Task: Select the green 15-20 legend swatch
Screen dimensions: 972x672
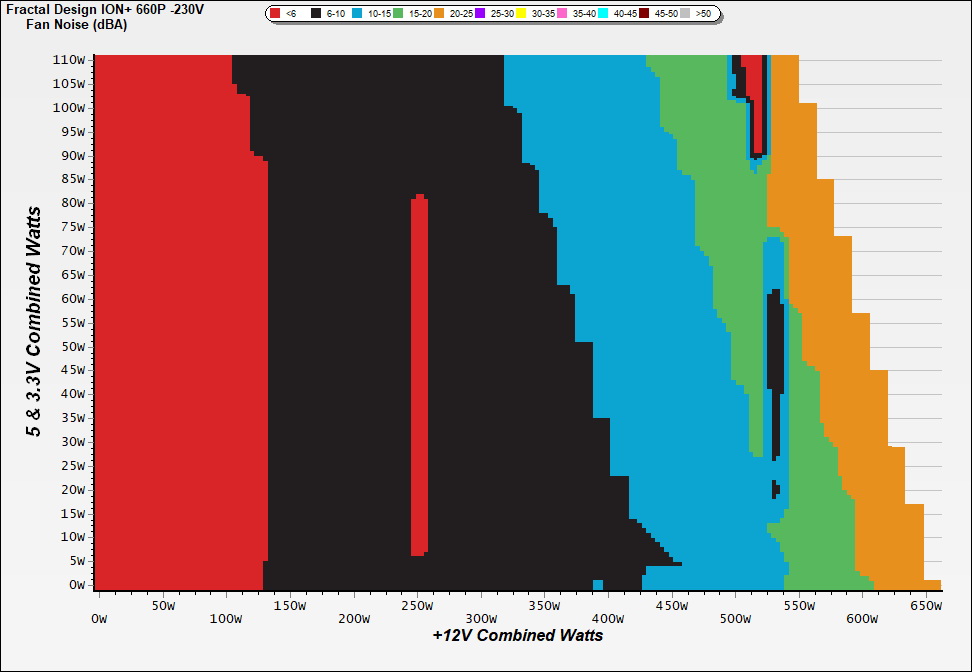Action: (x=398, y=14)
